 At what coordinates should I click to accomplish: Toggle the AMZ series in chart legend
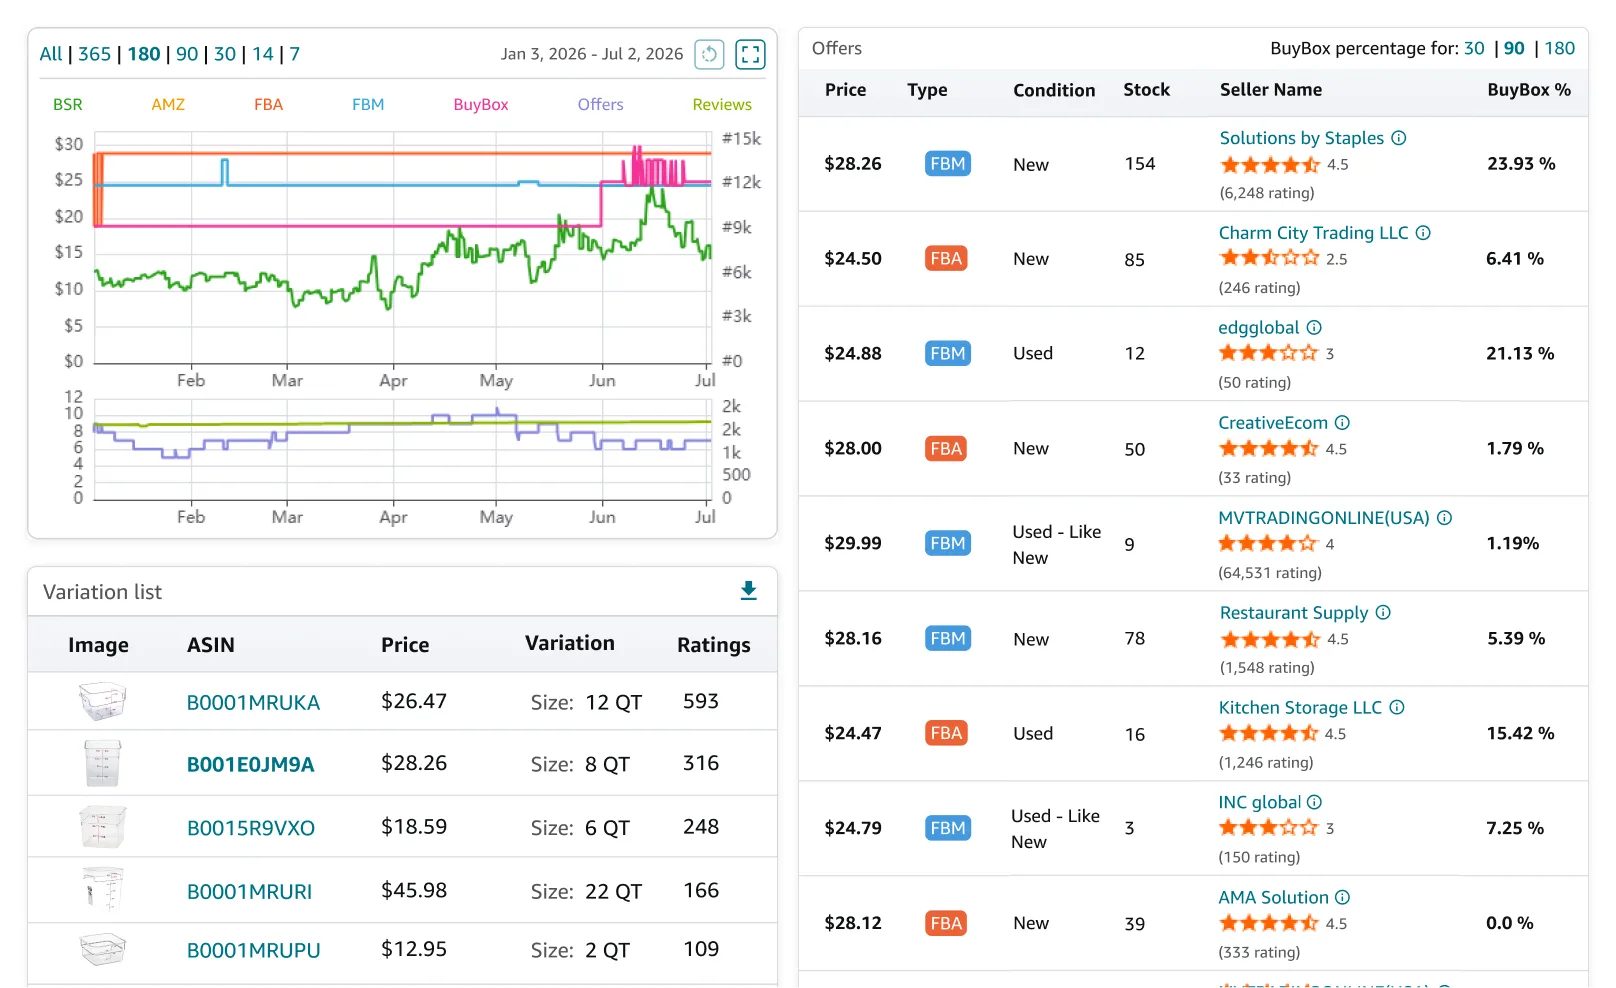168,104
